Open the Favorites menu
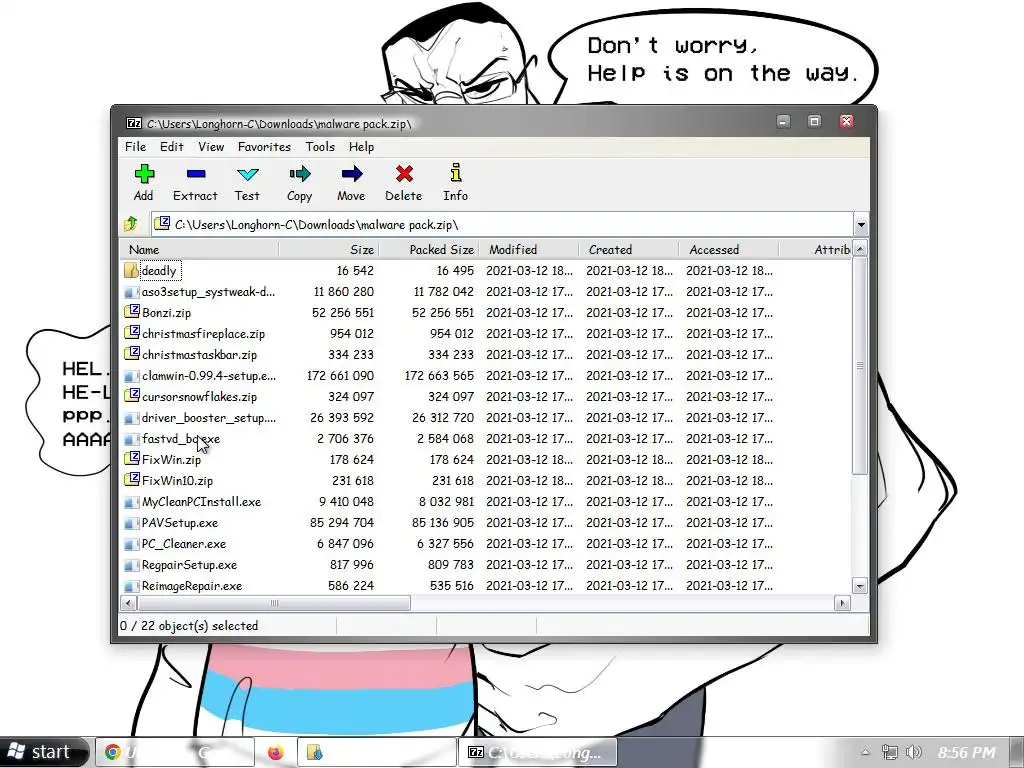This screenshot has height=768, width=1024. point(264,147)
